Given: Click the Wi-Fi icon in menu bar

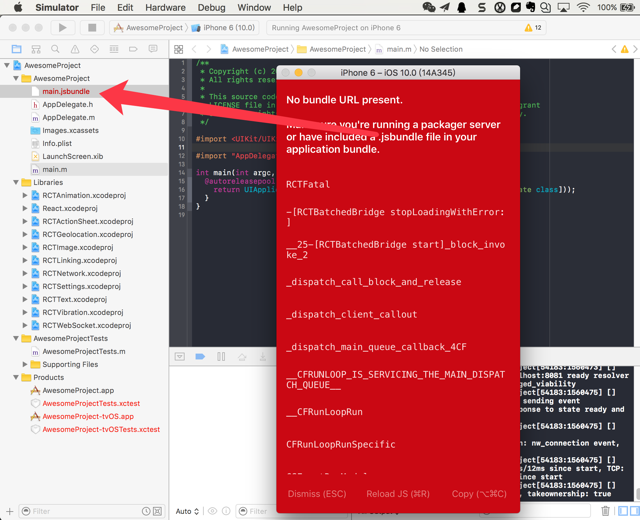Looking at the screenshot, I should point(584,7).
